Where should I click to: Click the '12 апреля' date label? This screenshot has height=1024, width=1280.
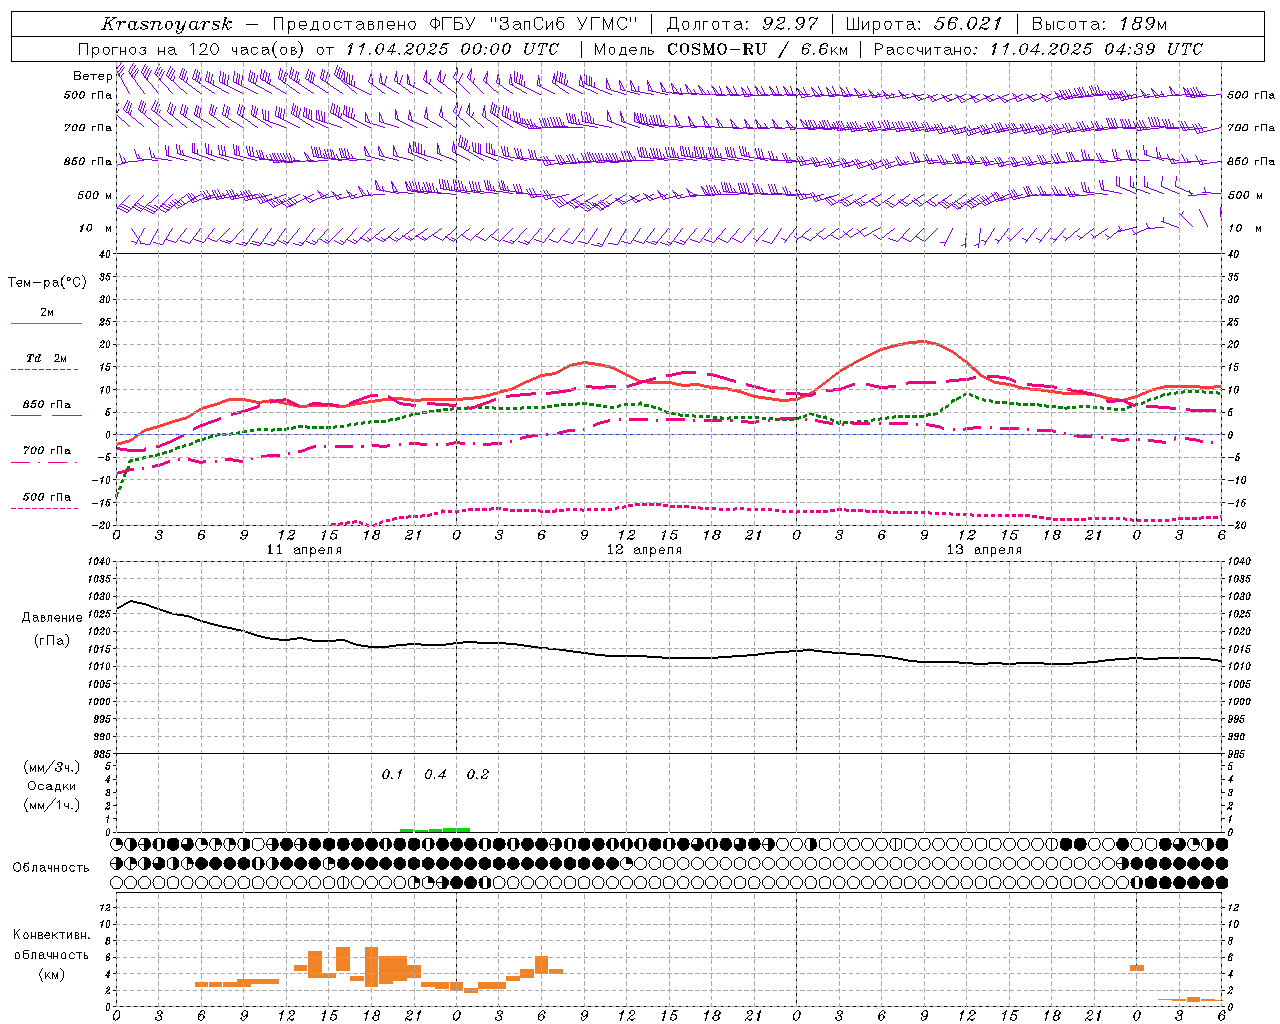644,550
